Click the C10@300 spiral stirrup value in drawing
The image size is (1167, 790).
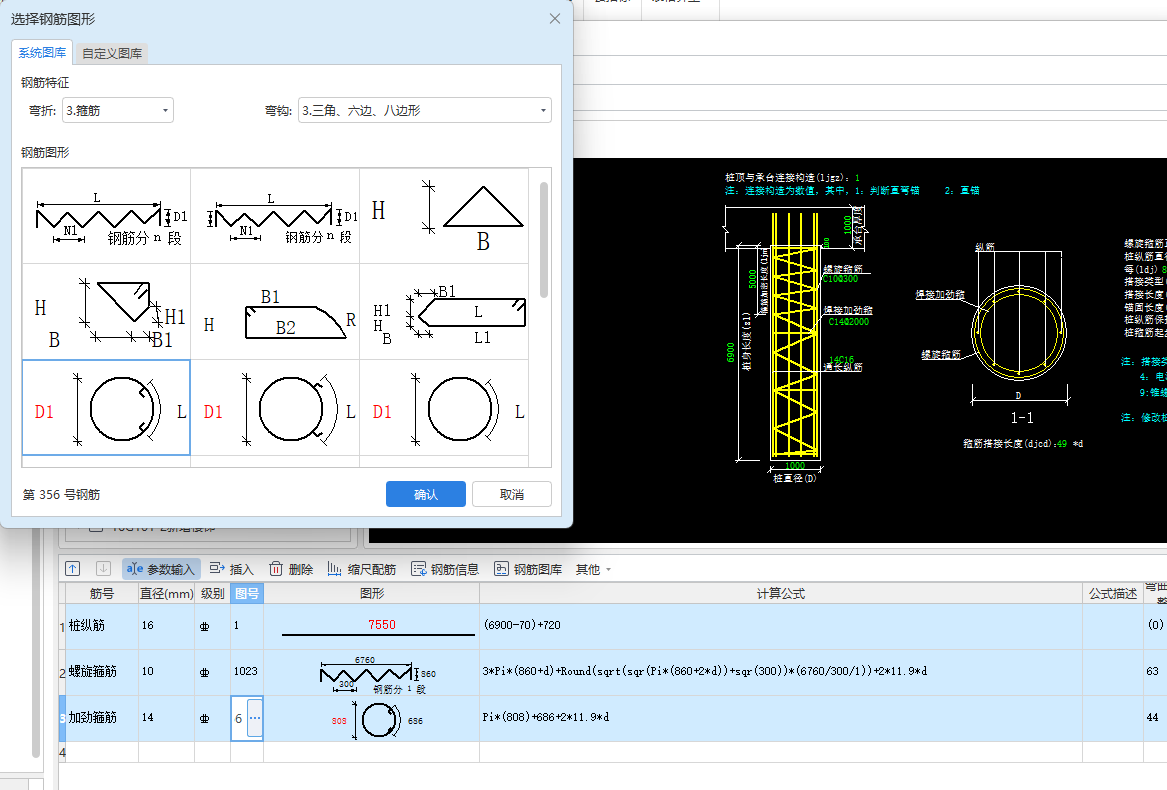[840, 279]
